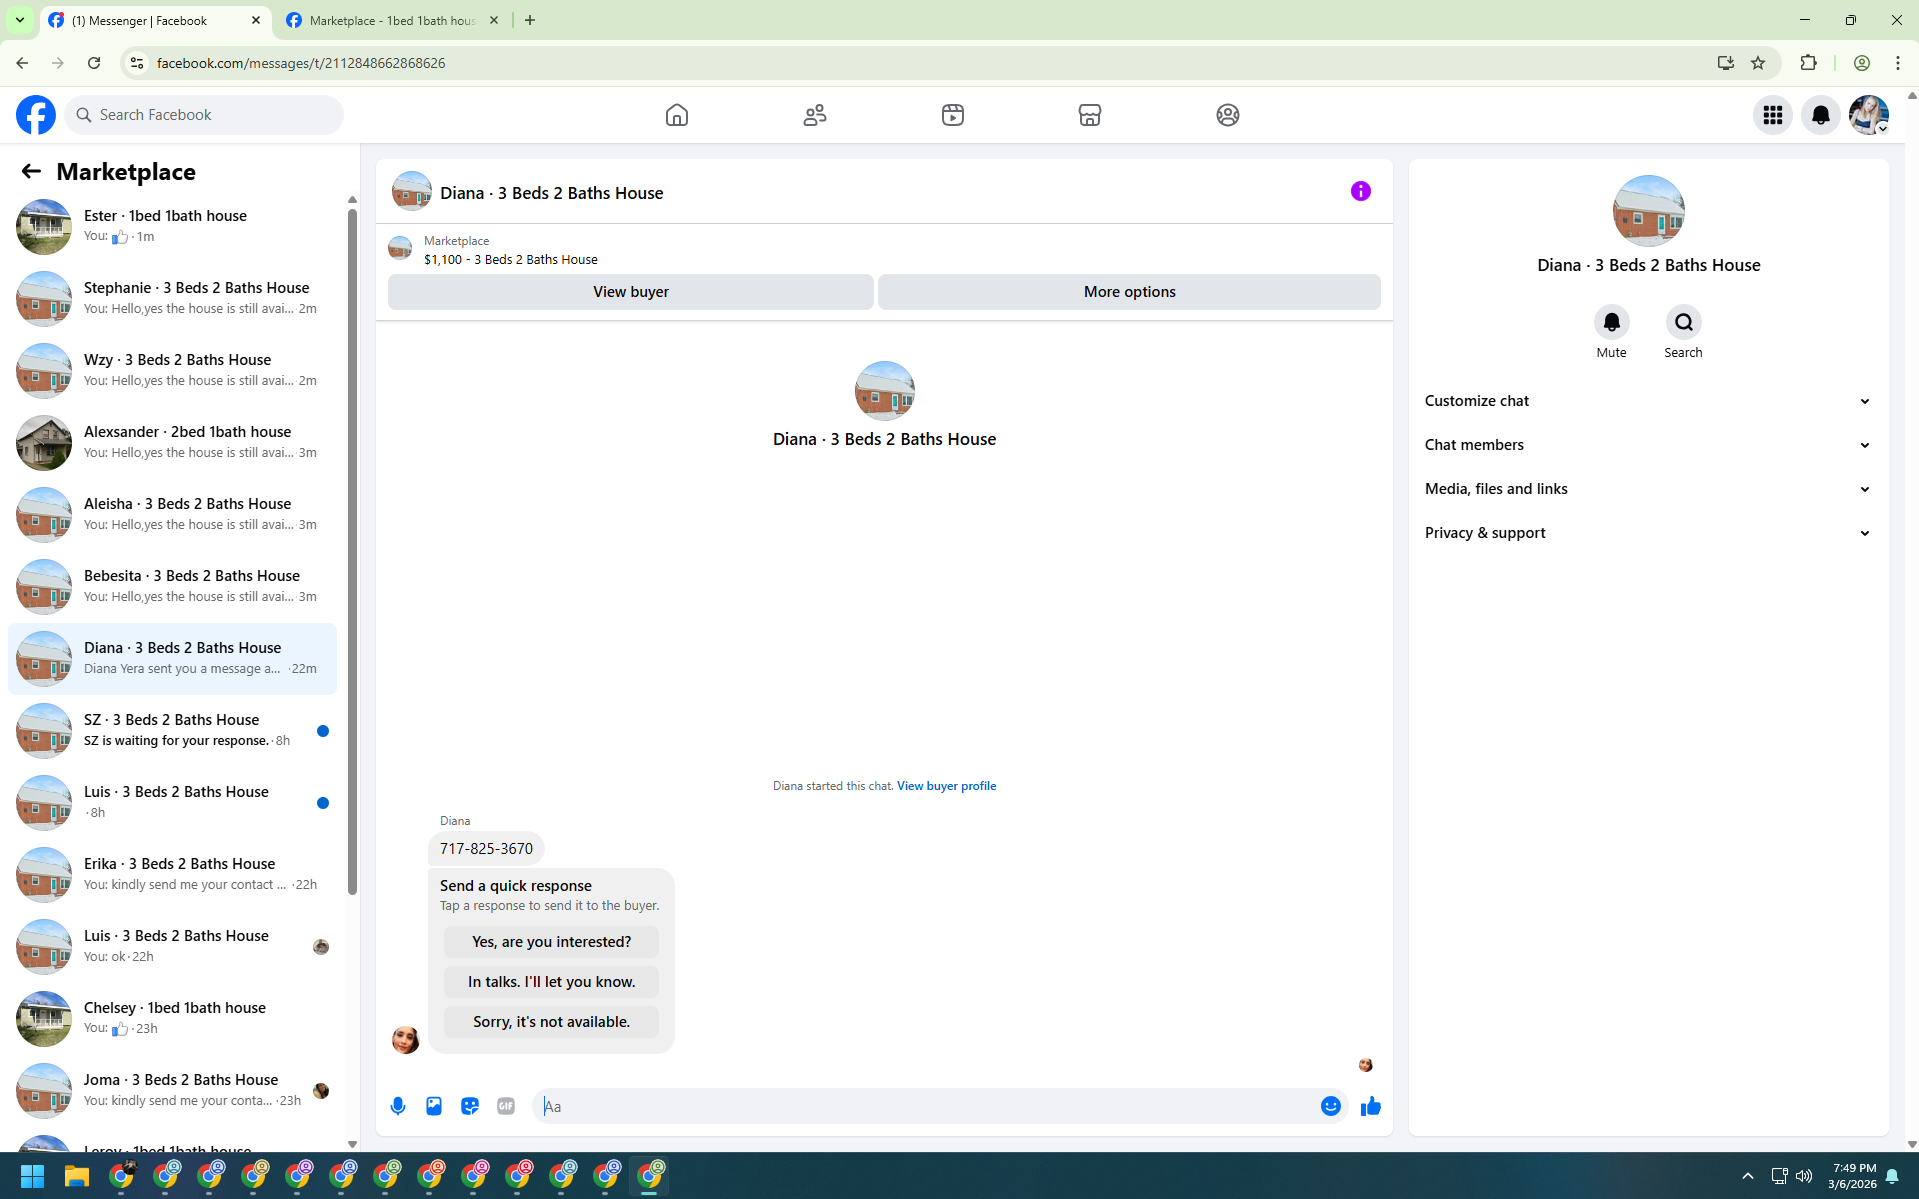Open a new Chrome tab
Screen dimensions: 1919x1199
click(530, 20)
